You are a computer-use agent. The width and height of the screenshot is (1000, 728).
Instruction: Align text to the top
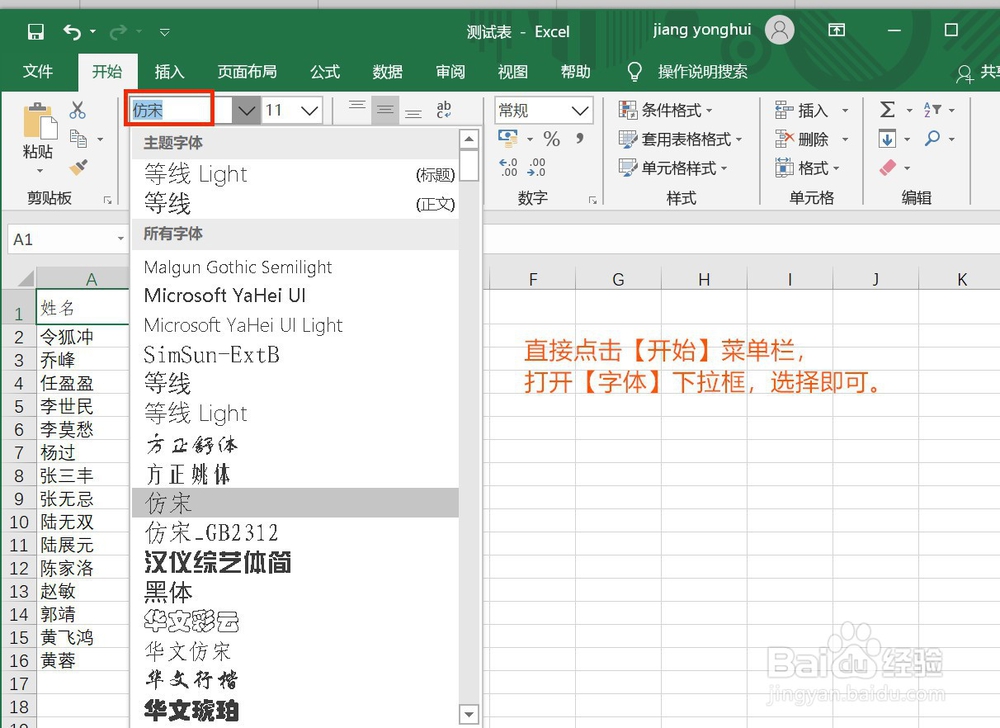point(357,104)
